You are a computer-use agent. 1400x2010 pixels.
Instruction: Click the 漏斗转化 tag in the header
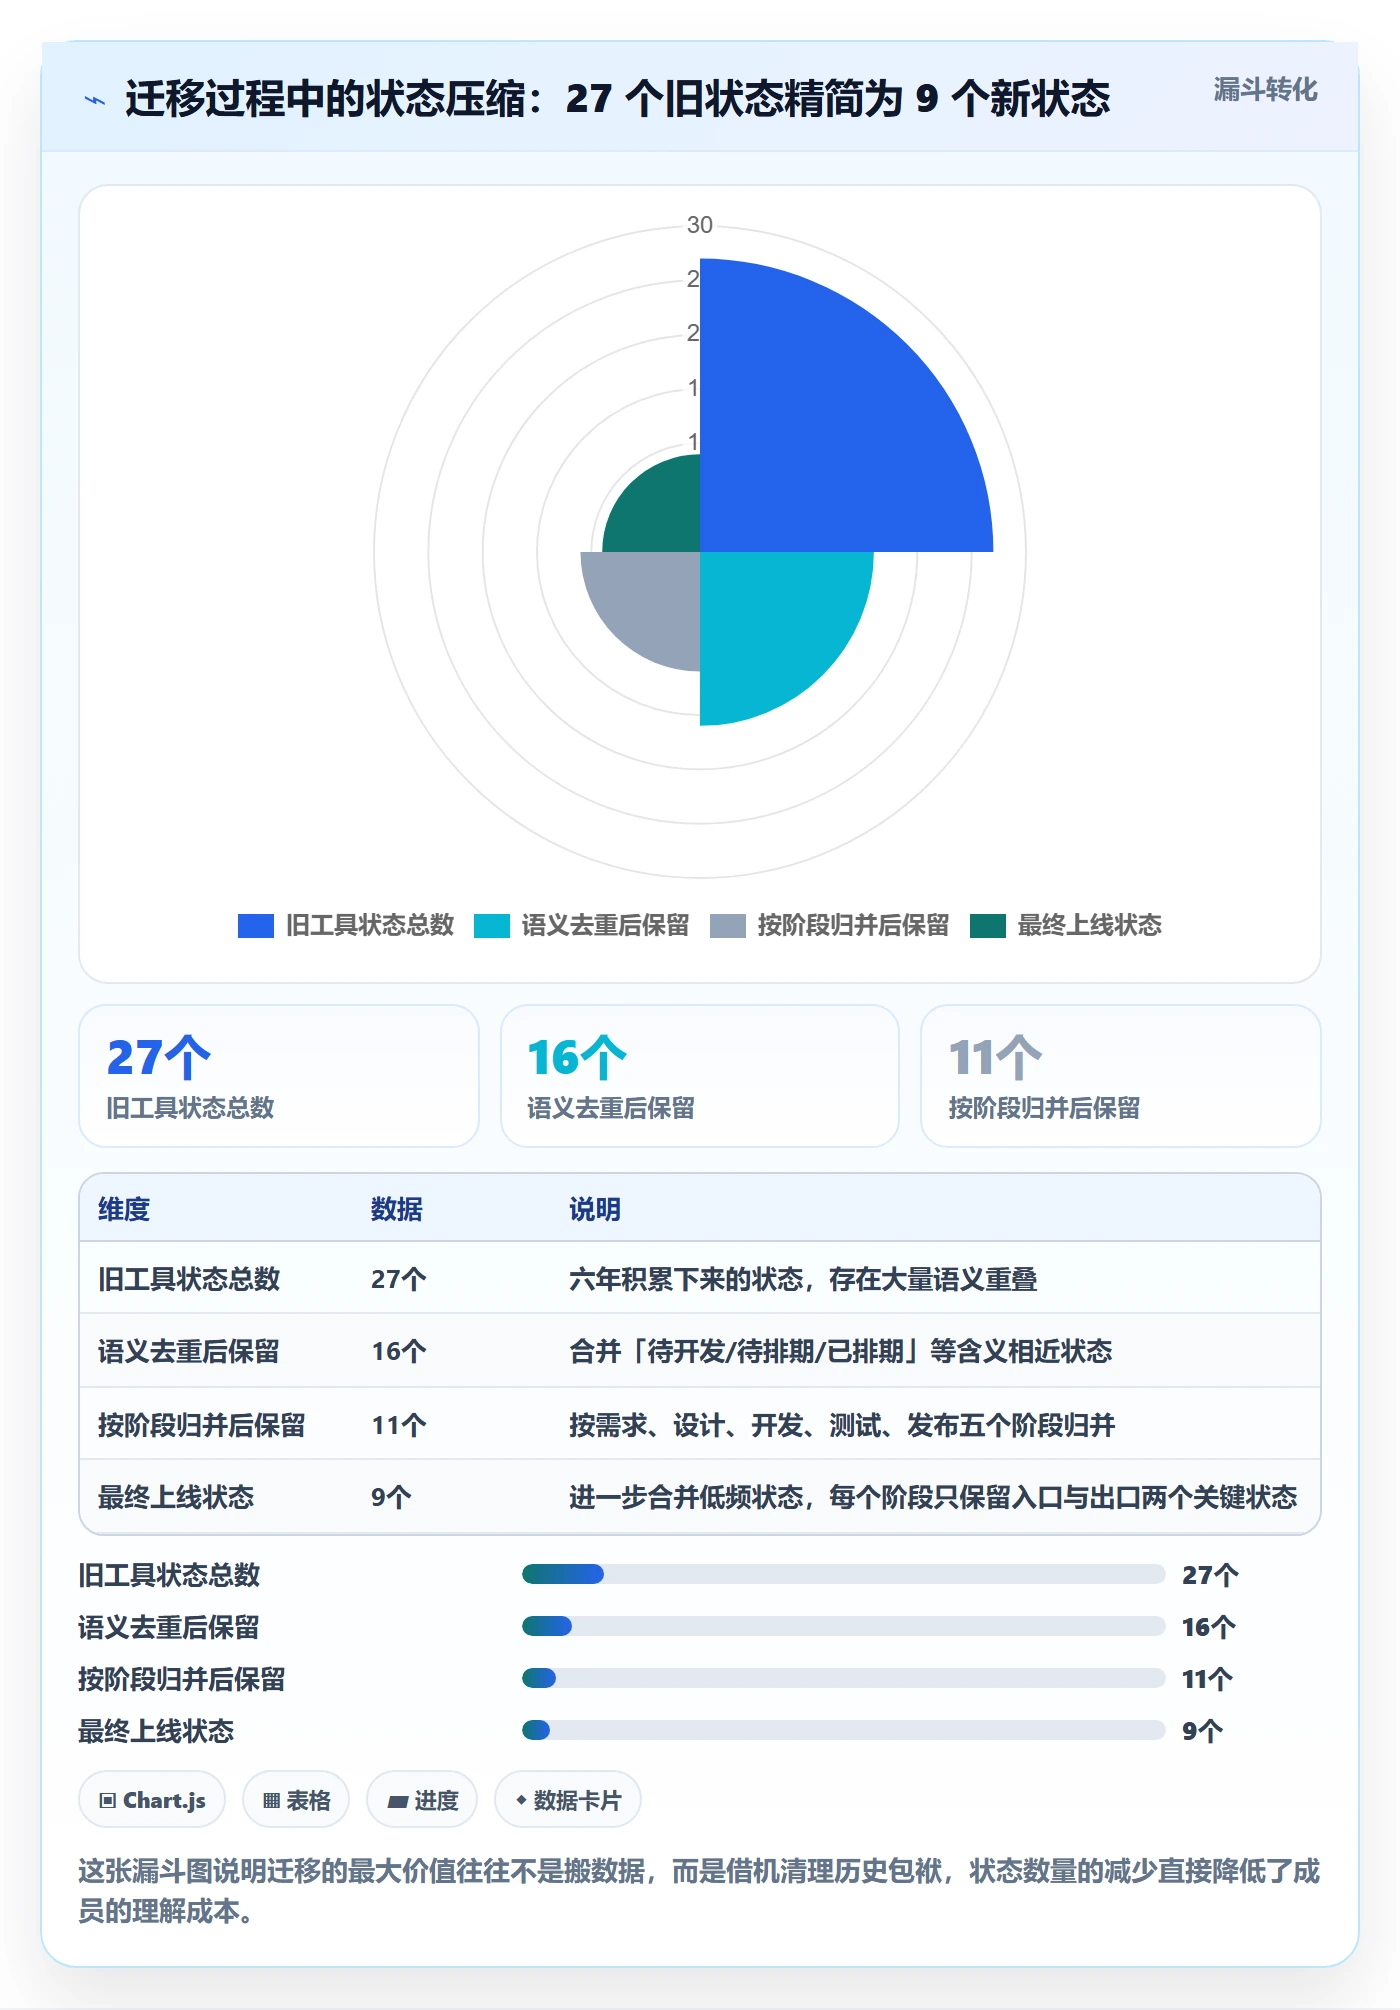pos(1265,90)
